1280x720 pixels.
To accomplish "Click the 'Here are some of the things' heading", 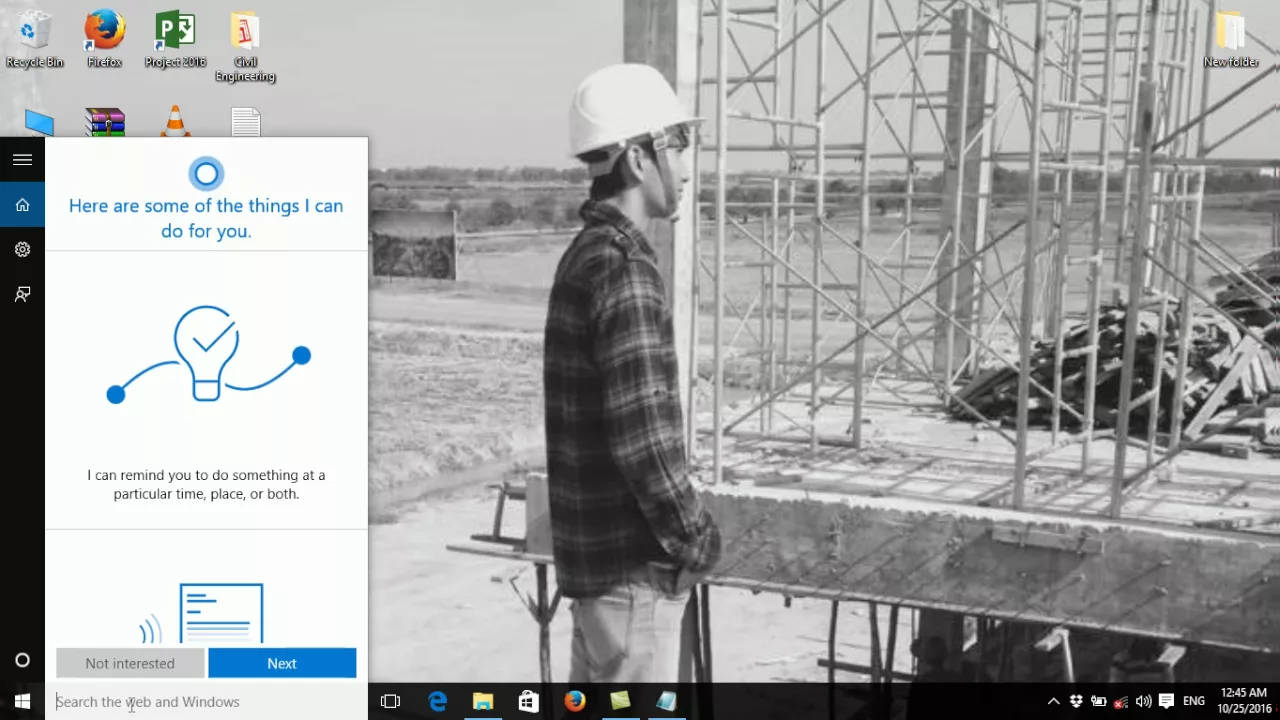I will point(206,218).
